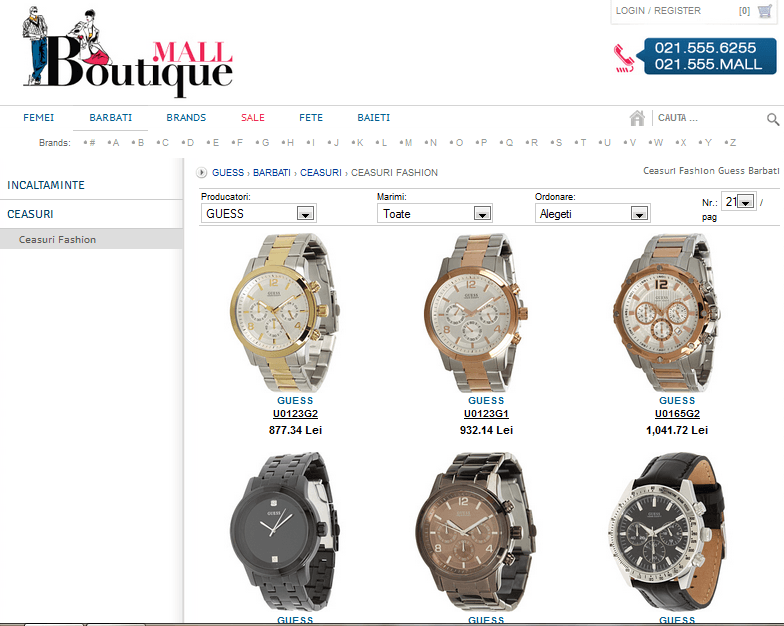Select Ceasuri Fashion sidebar subcategory
This screenshot has height=626, width=784.
pos(58,240)
